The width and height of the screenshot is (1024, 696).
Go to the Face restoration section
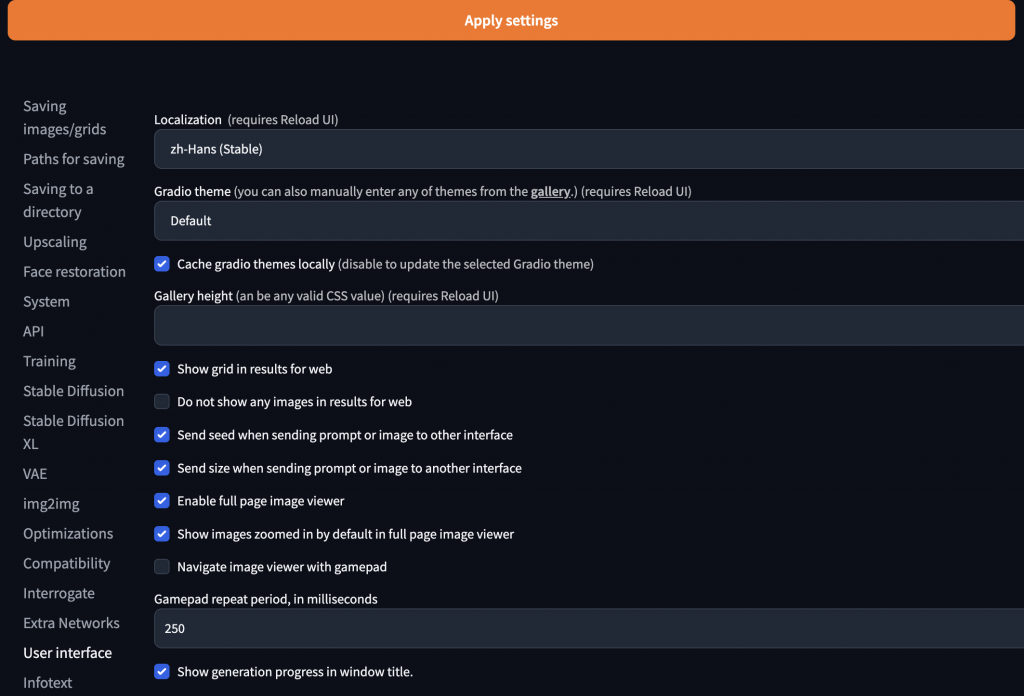[x=74, y=272]
